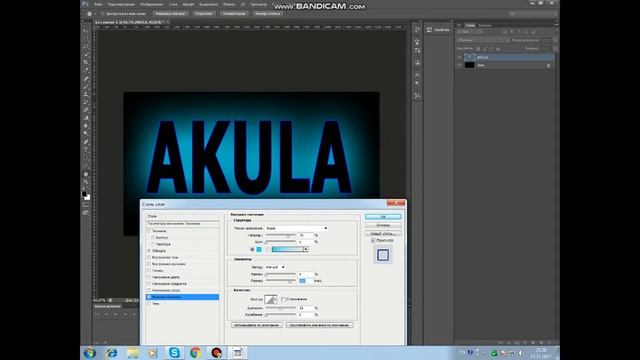
Task: Switch to the Каналы tab
Action: tap(485, 25)
